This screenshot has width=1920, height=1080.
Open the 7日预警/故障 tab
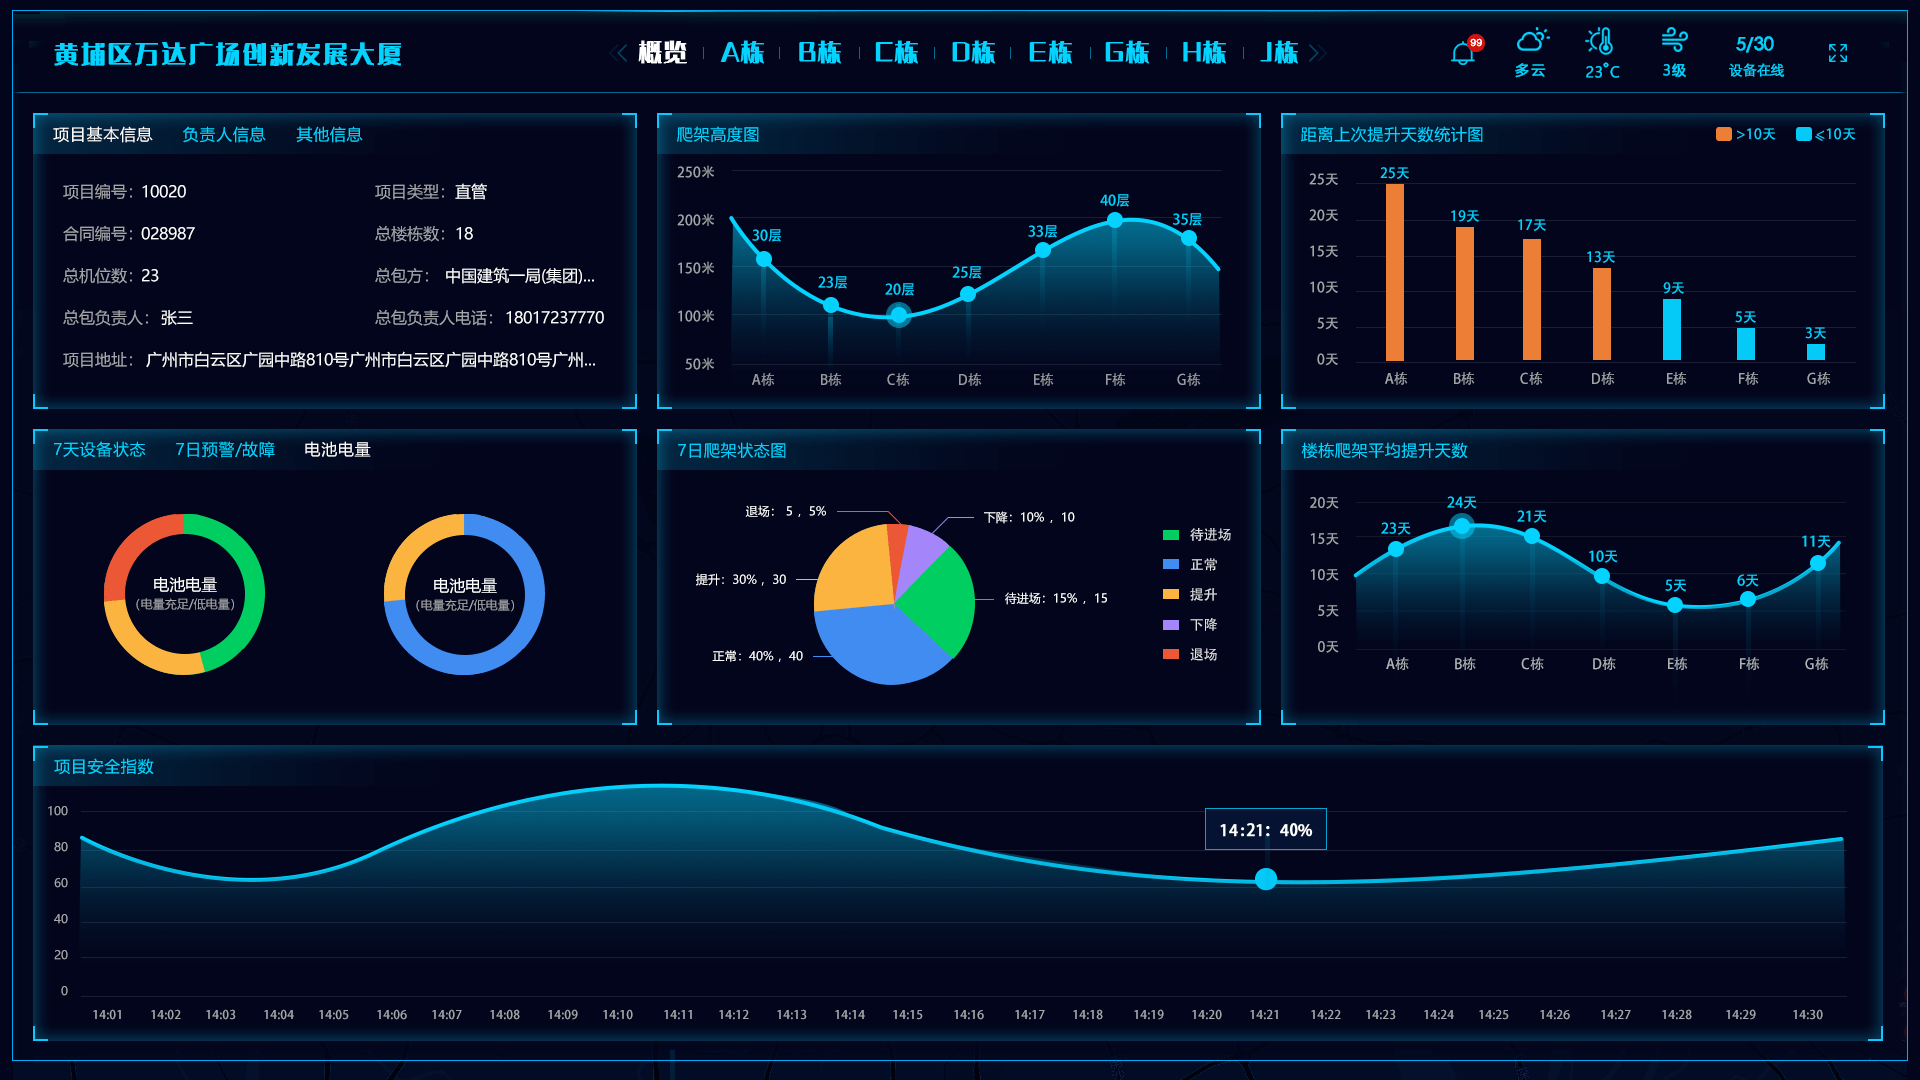click(225, 450)
